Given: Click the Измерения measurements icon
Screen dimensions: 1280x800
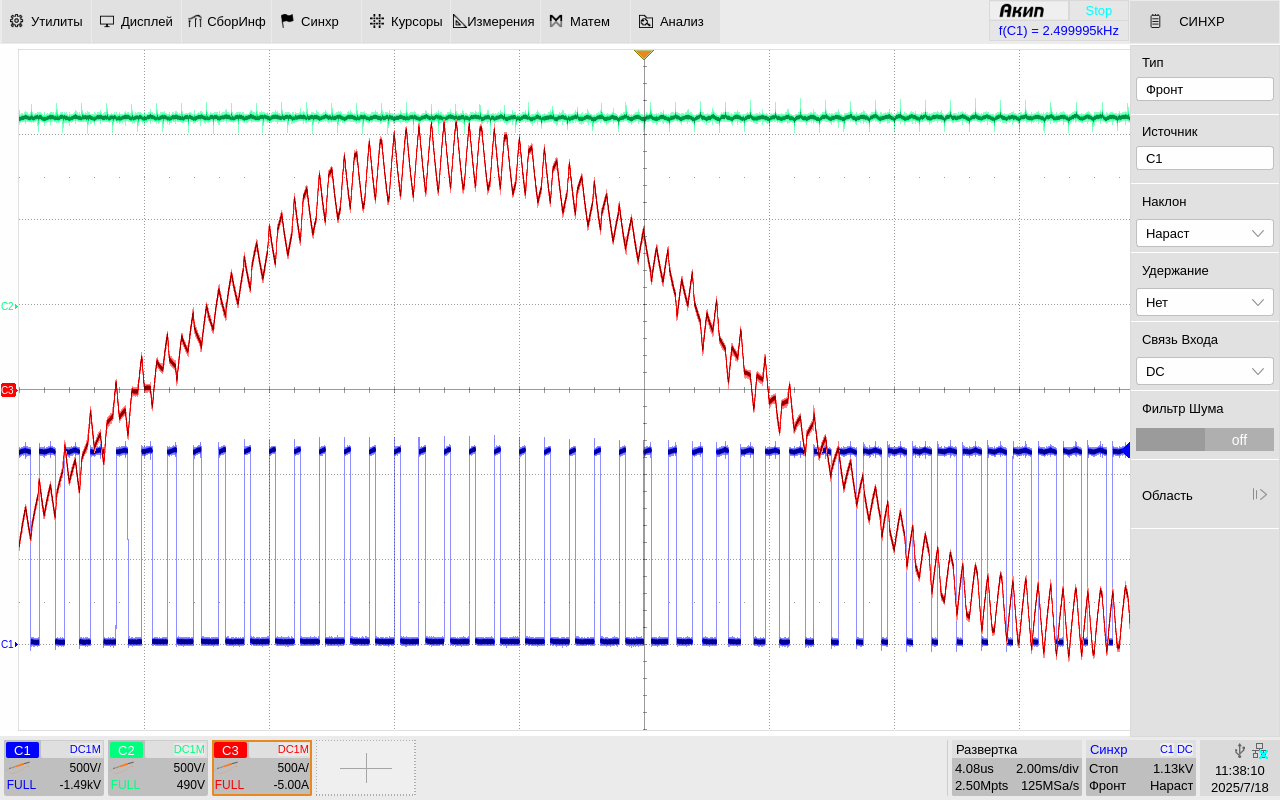Looking at the screenshot, I should pos(460,21).
